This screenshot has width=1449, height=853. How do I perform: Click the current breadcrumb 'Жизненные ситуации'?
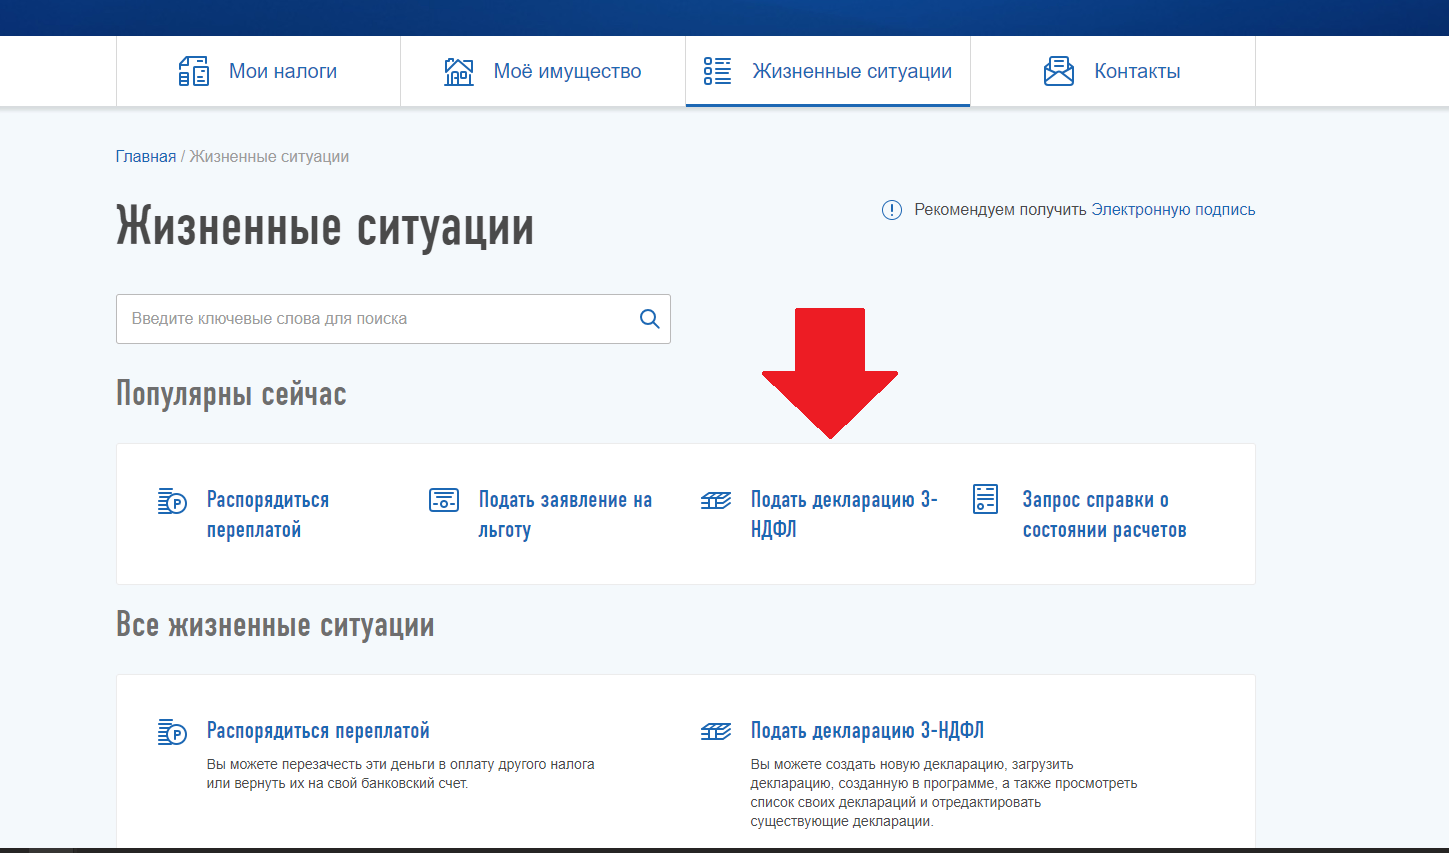(x=269, y=157)
